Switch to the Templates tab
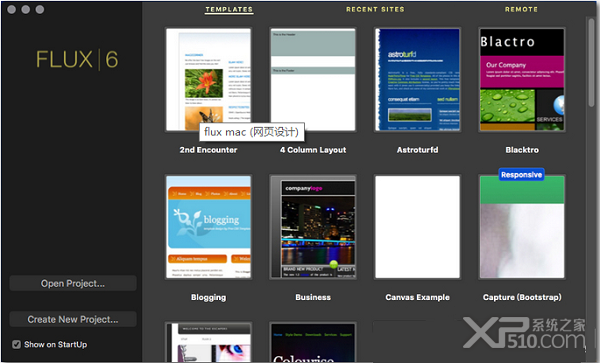Image resolution: width=600 pixels, height=363 pixels. pyautogui.click(x=229, y=9)
